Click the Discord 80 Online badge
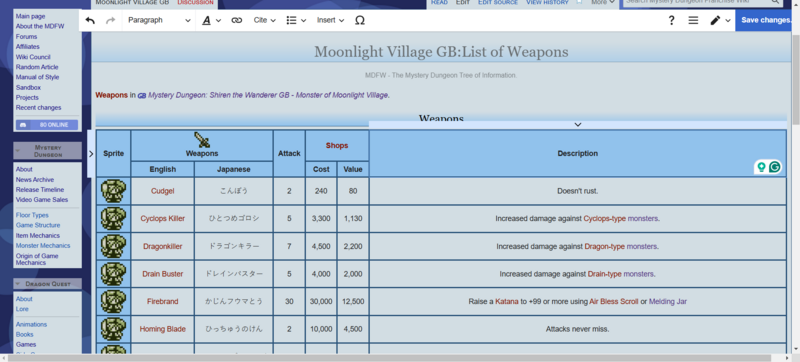Screen dimensions: 800x362 point(46,125)
